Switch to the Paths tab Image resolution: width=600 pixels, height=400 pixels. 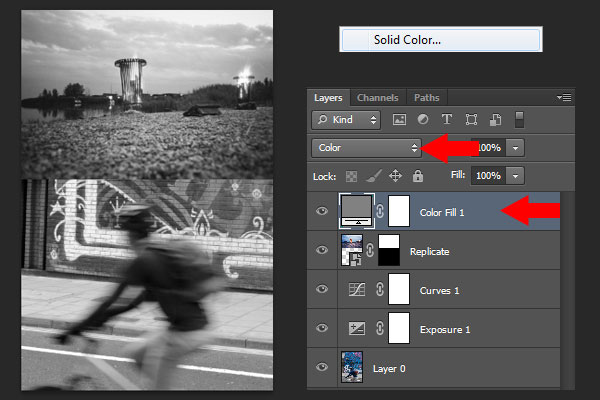coord(427,98)
